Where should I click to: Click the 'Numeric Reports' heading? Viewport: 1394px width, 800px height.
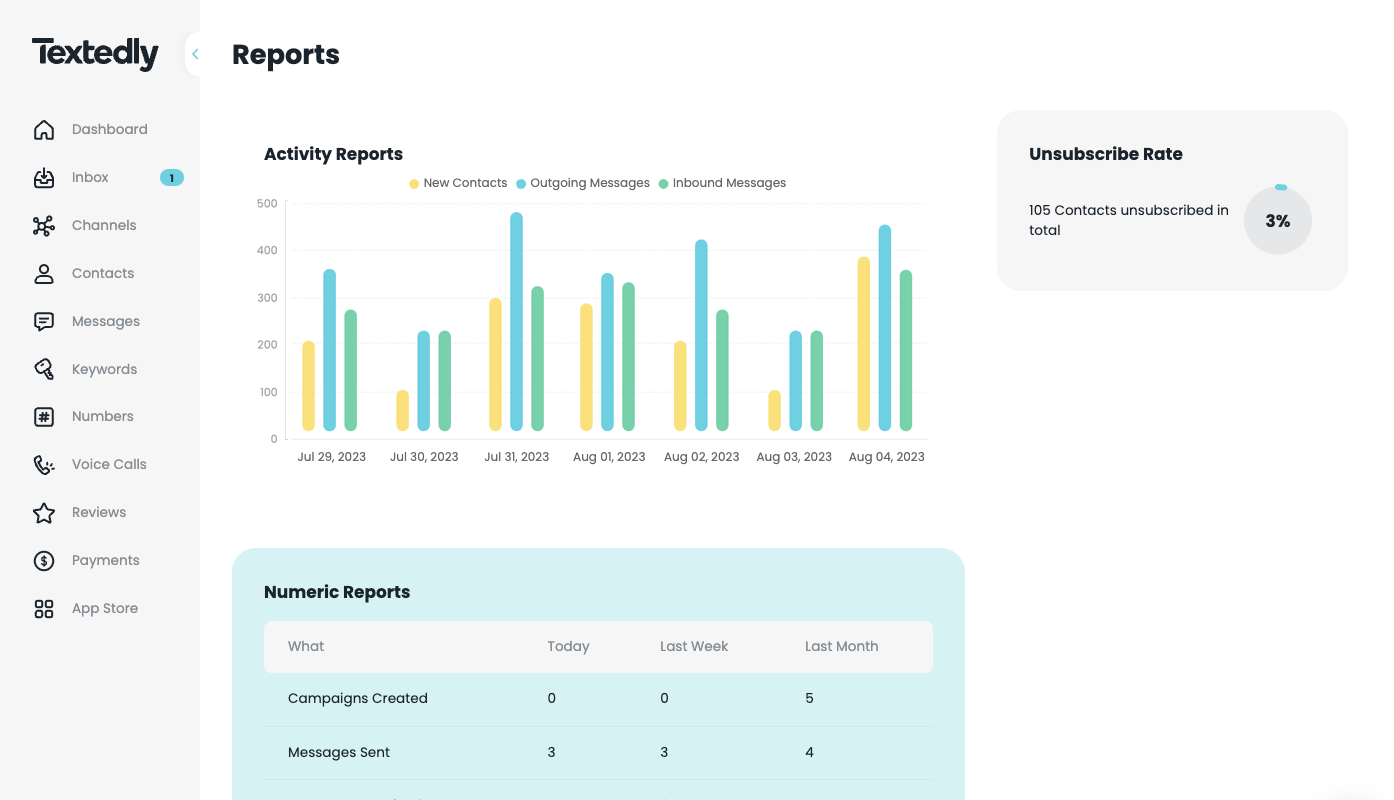tap(337, 592)
